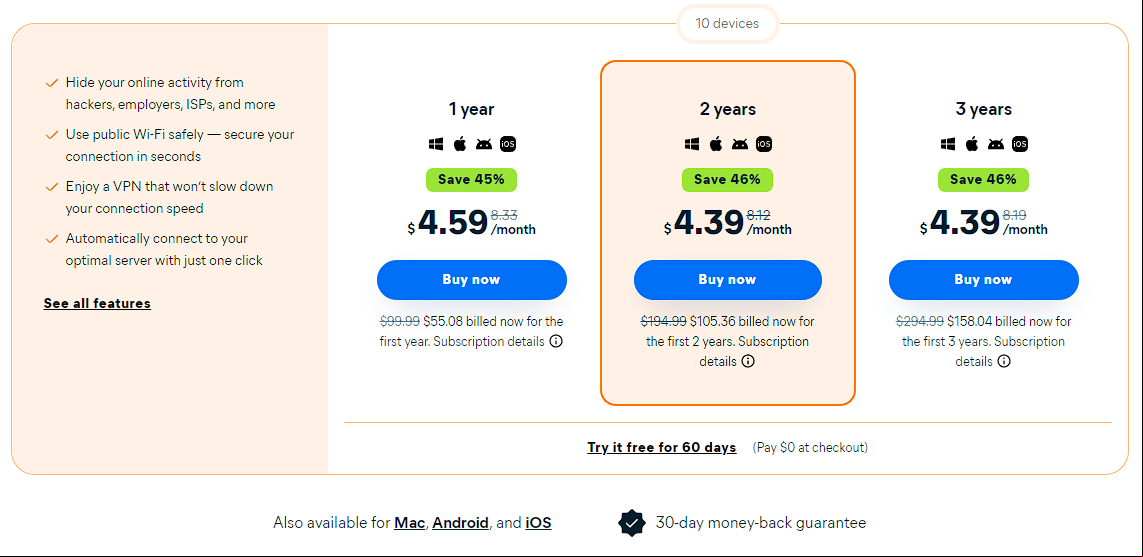Screen dimensions: 1143x557
Task: Click the Android icon under 3 years plan
Action: point(996,144)
